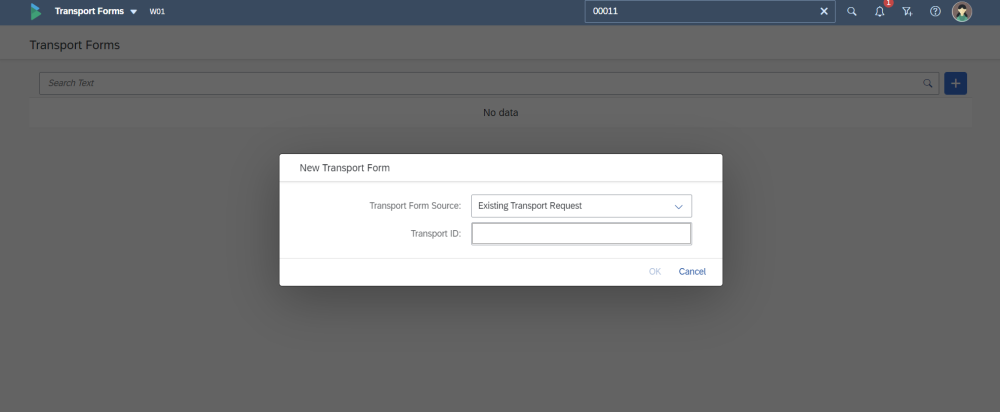Click the search icon in Search Text field

(x=928, y=83)
